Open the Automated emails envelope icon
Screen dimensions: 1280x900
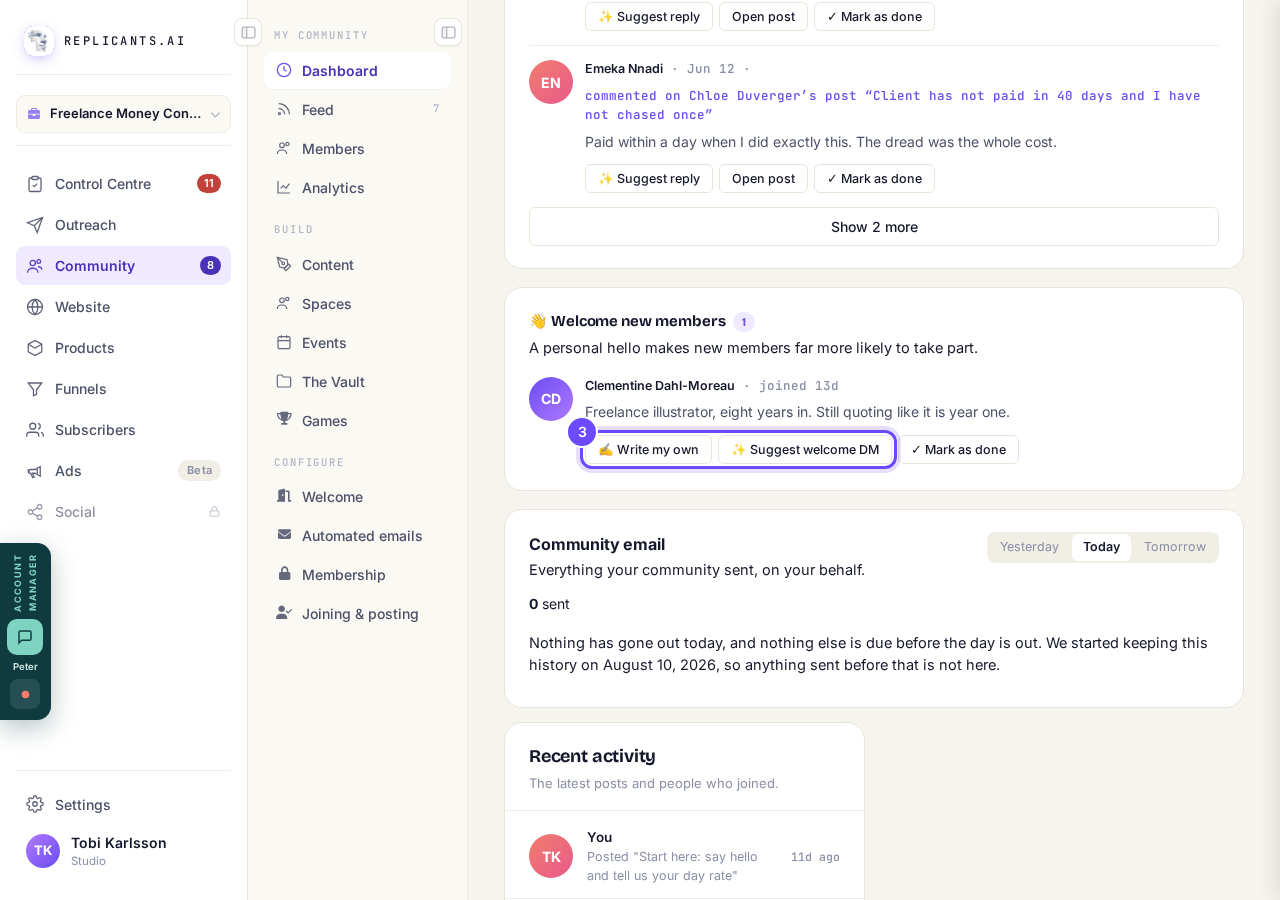284,536
